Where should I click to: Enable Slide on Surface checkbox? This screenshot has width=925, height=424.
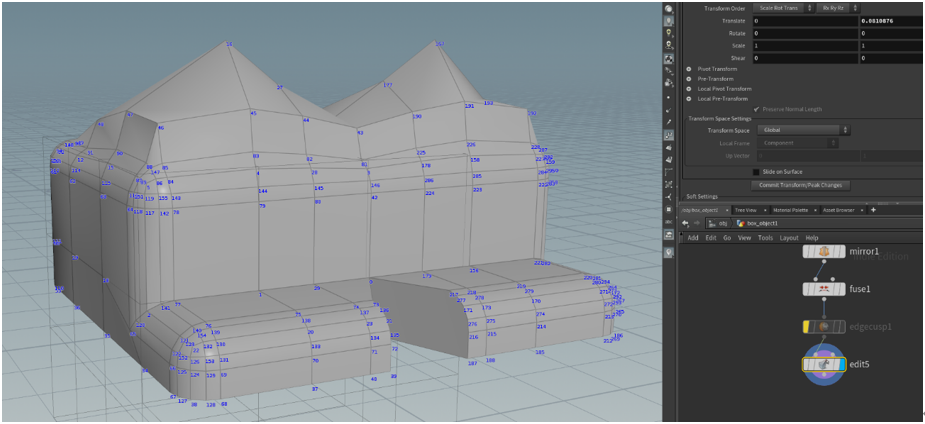755,172
